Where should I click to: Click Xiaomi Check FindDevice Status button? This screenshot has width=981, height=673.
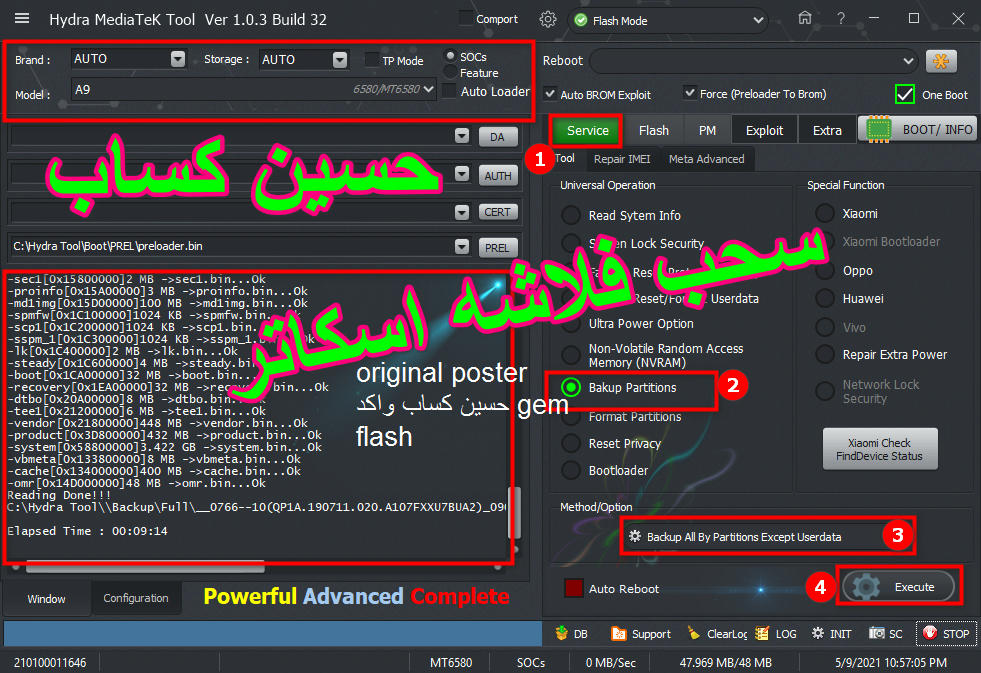pos(879,448)
